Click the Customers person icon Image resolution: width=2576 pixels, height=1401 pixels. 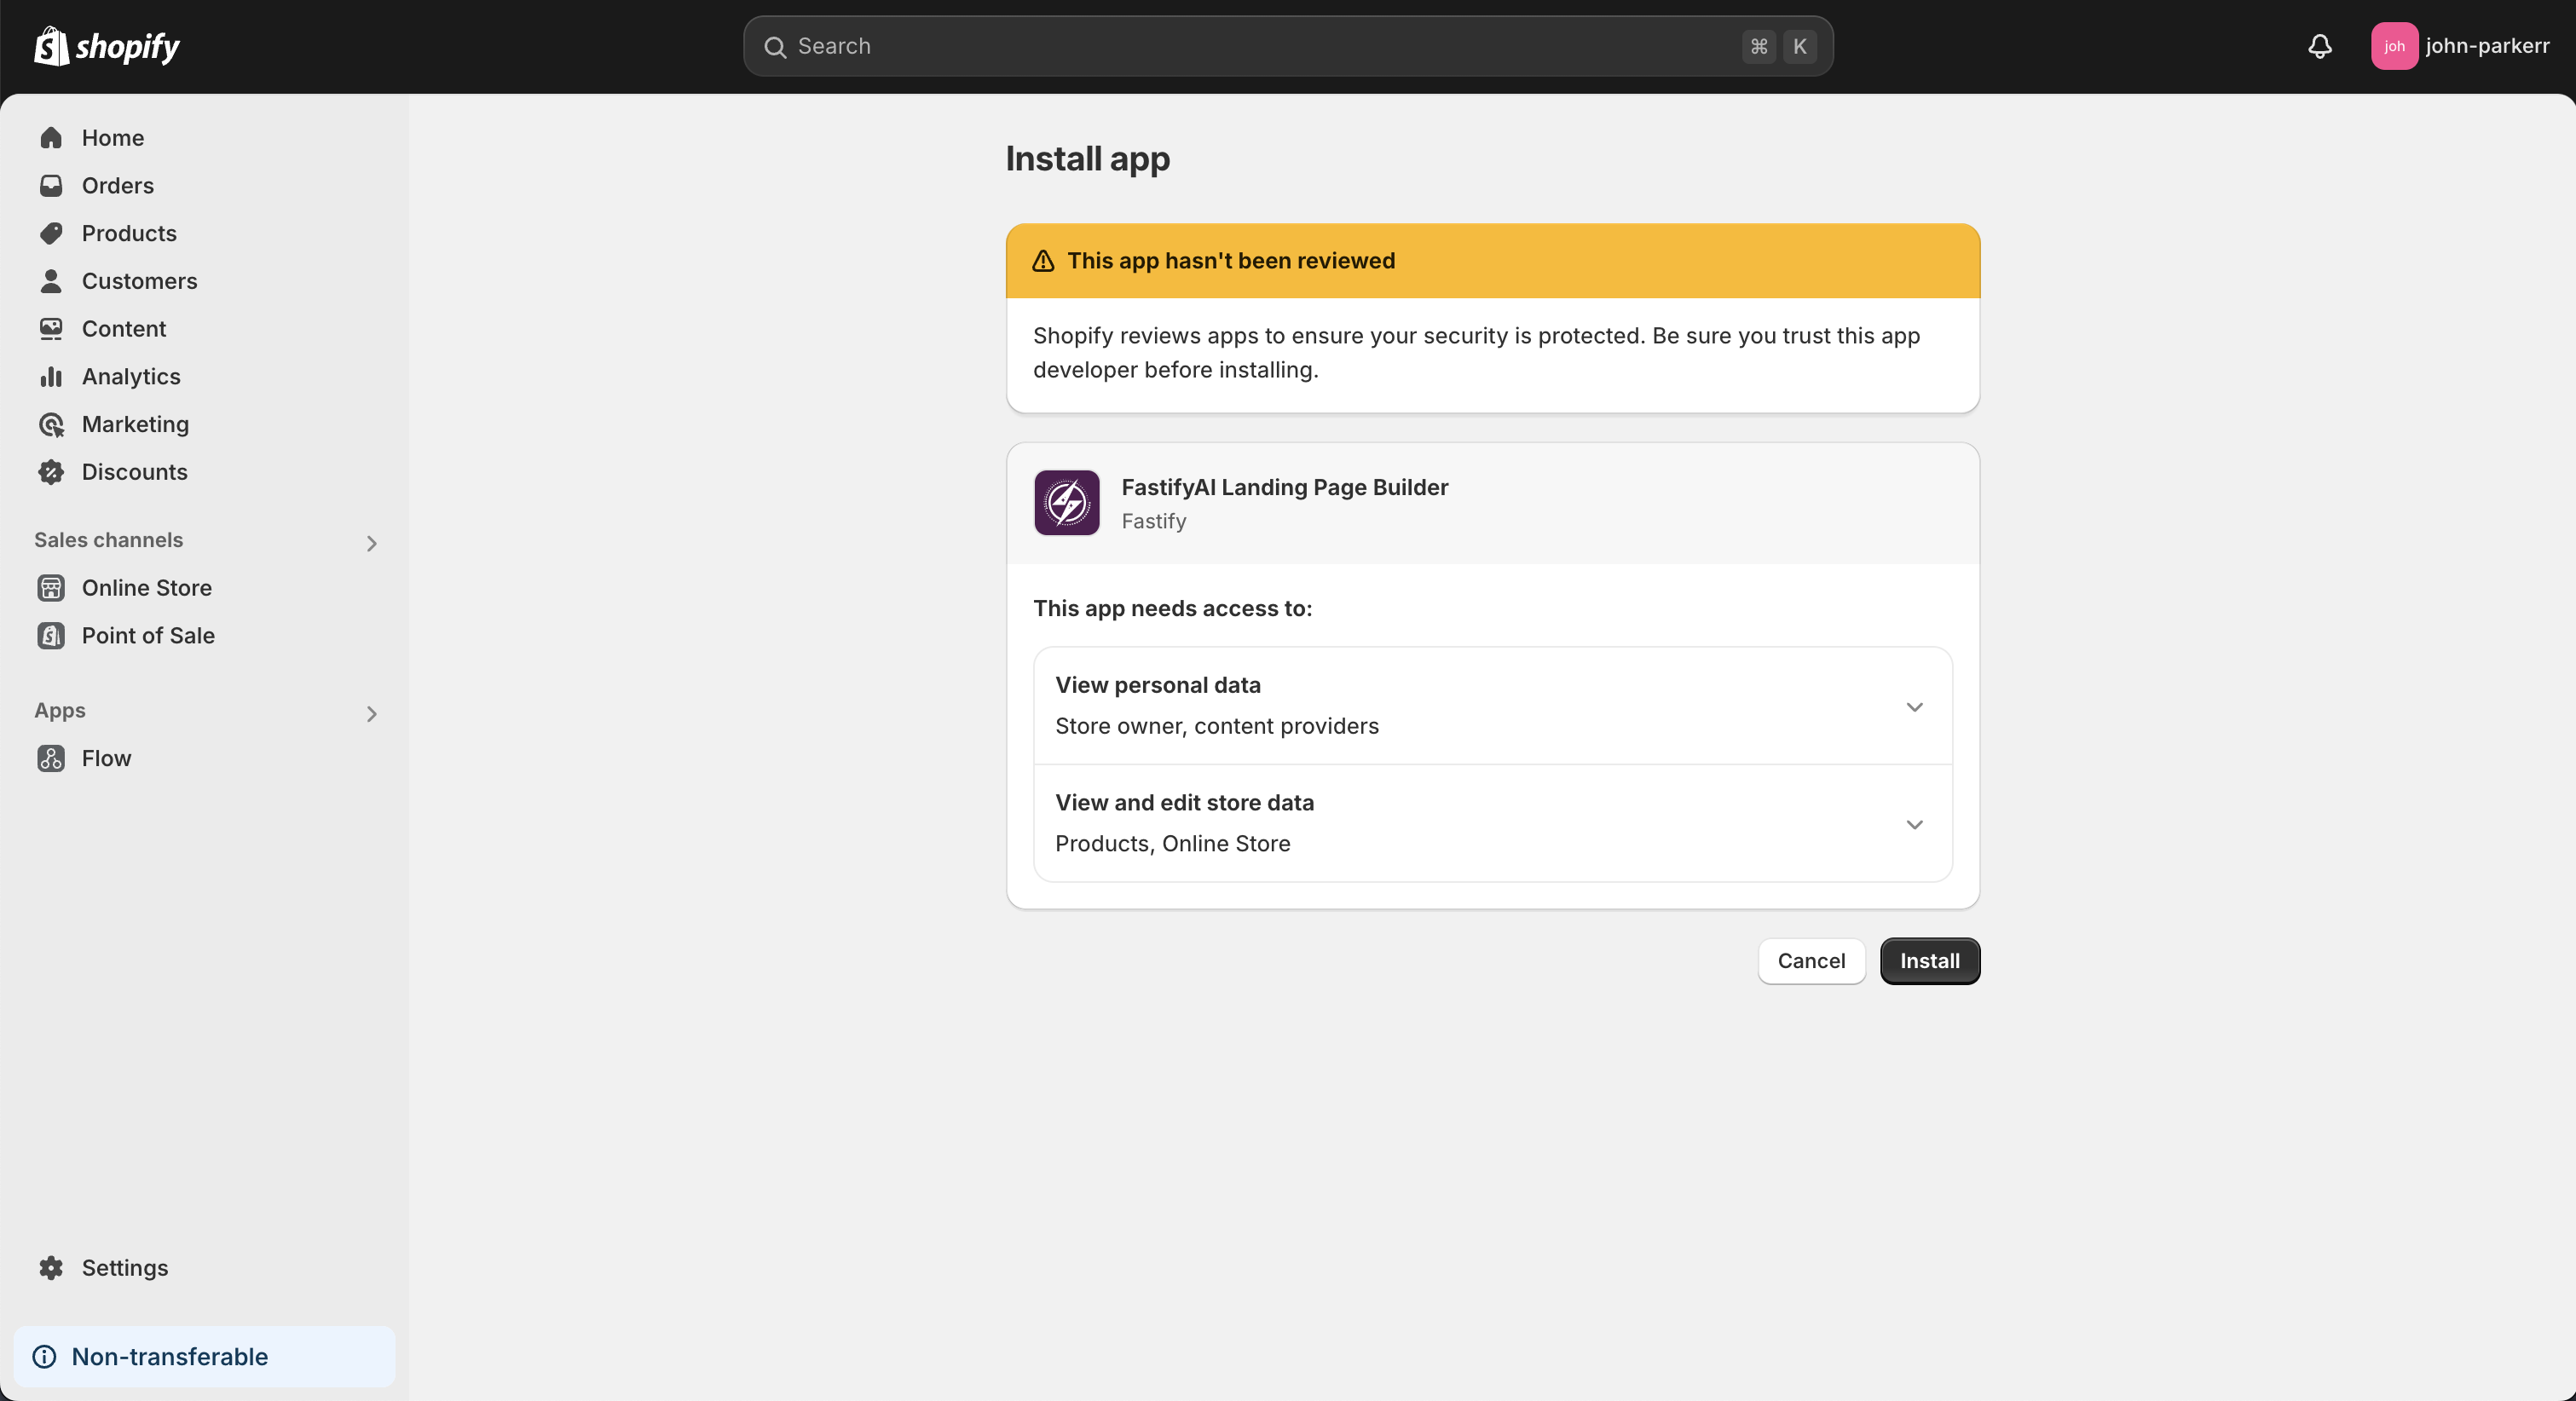[x=51, y=281]
